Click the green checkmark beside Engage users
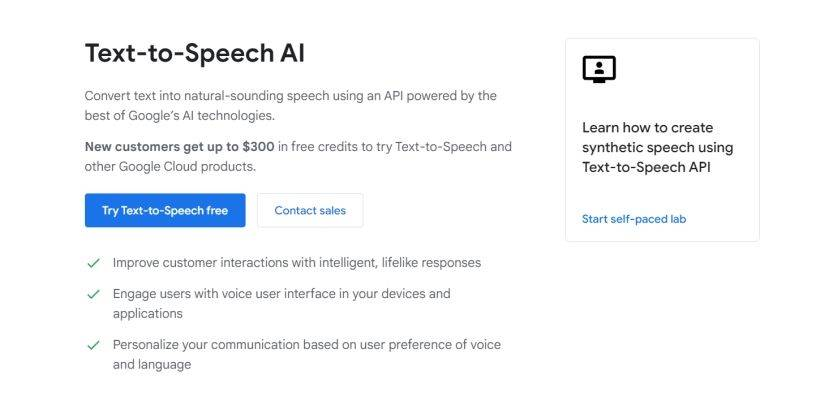 (94, 294)
